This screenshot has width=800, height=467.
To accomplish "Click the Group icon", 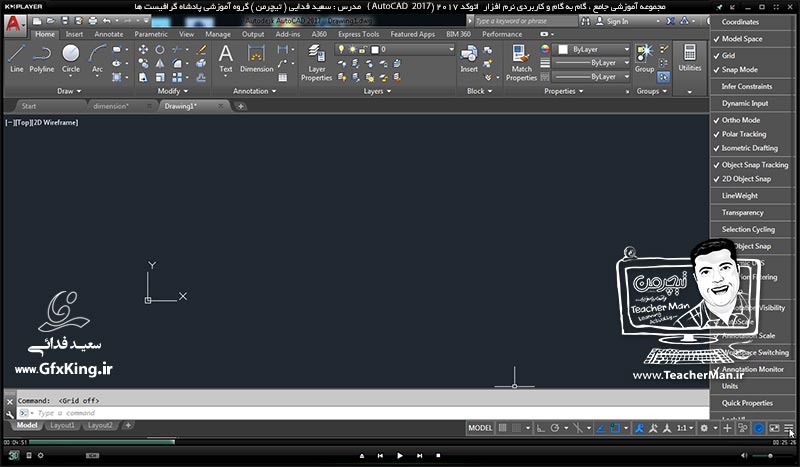I will [644, 58].
